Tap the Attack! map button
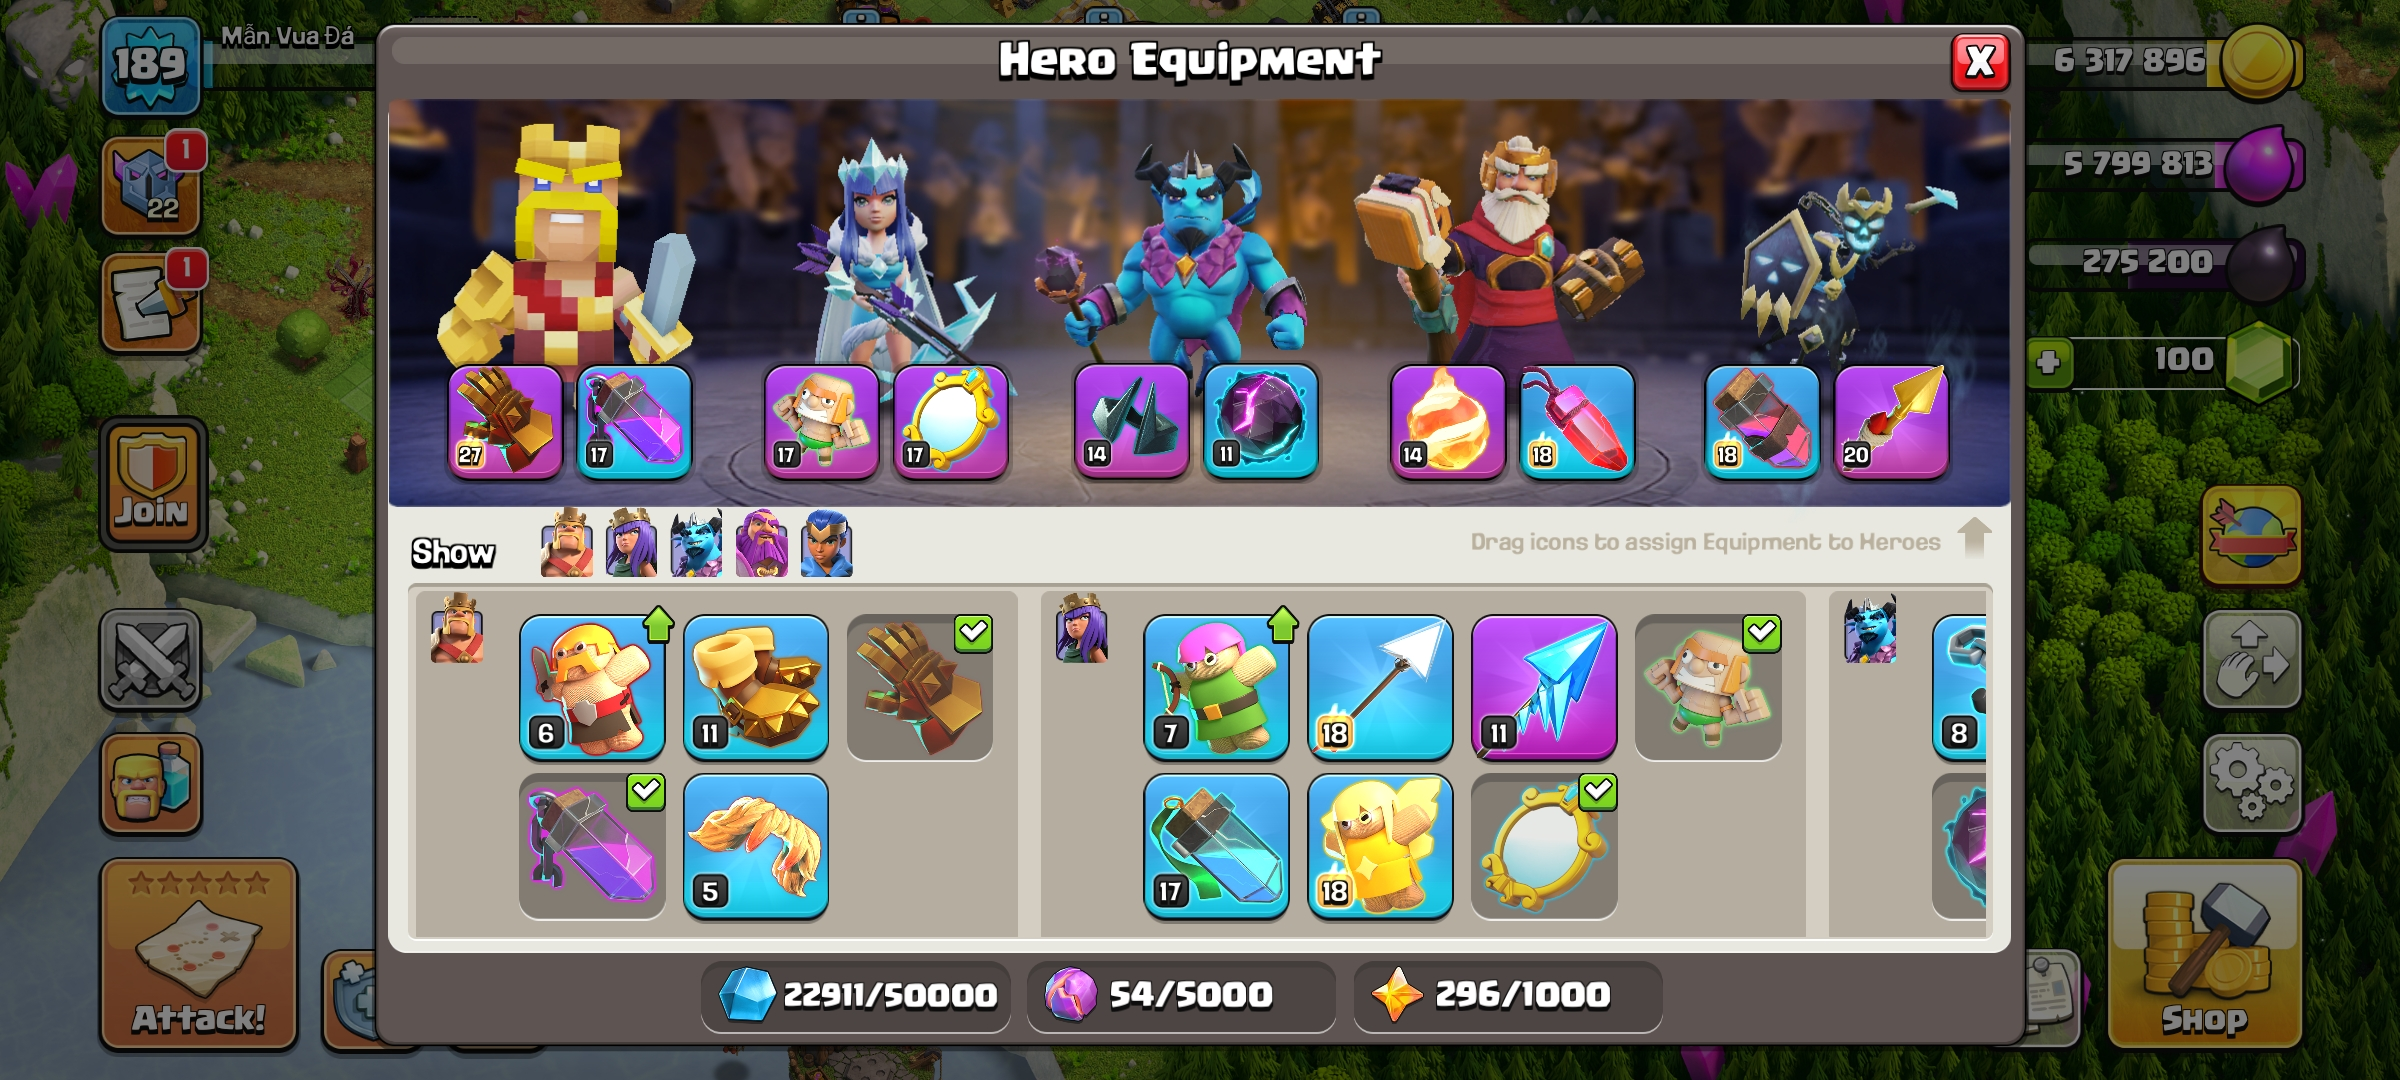The height and width of the screenshot is (1080, 2400). coord(199,954)
